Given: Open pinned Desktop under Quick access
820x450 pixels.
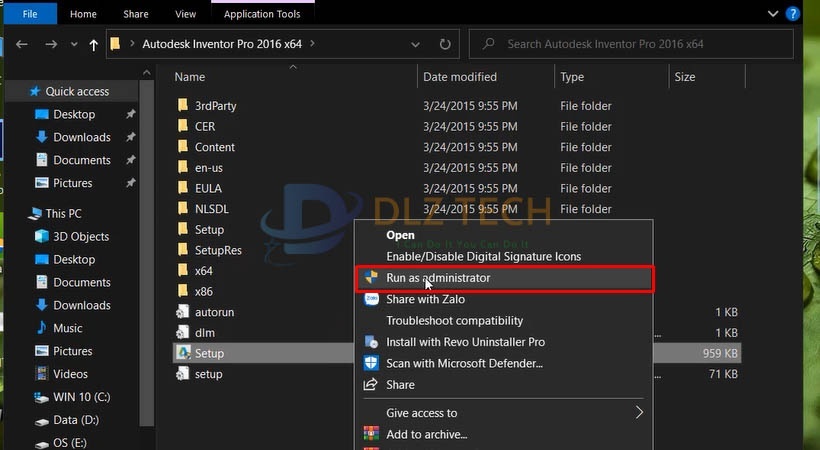Looking at the screenshot, I should point(74,115).
